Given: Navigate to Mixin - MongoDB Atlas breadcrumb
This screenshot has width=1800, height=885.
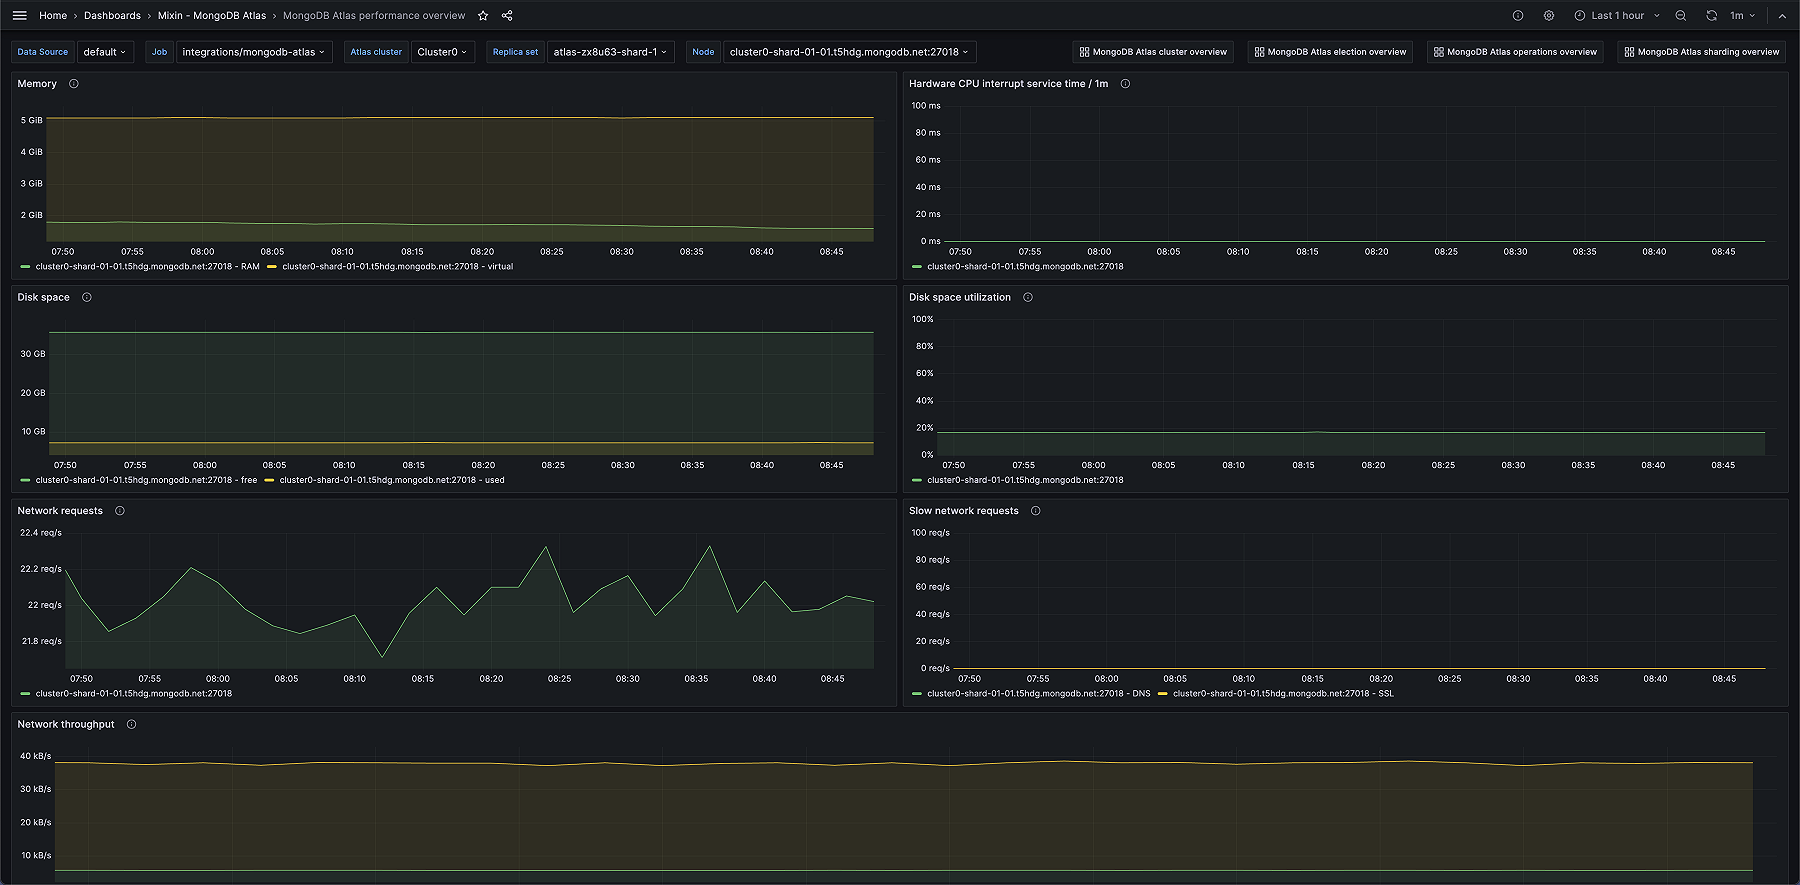Looking at the screenshot, I should (x=212, y=16).
